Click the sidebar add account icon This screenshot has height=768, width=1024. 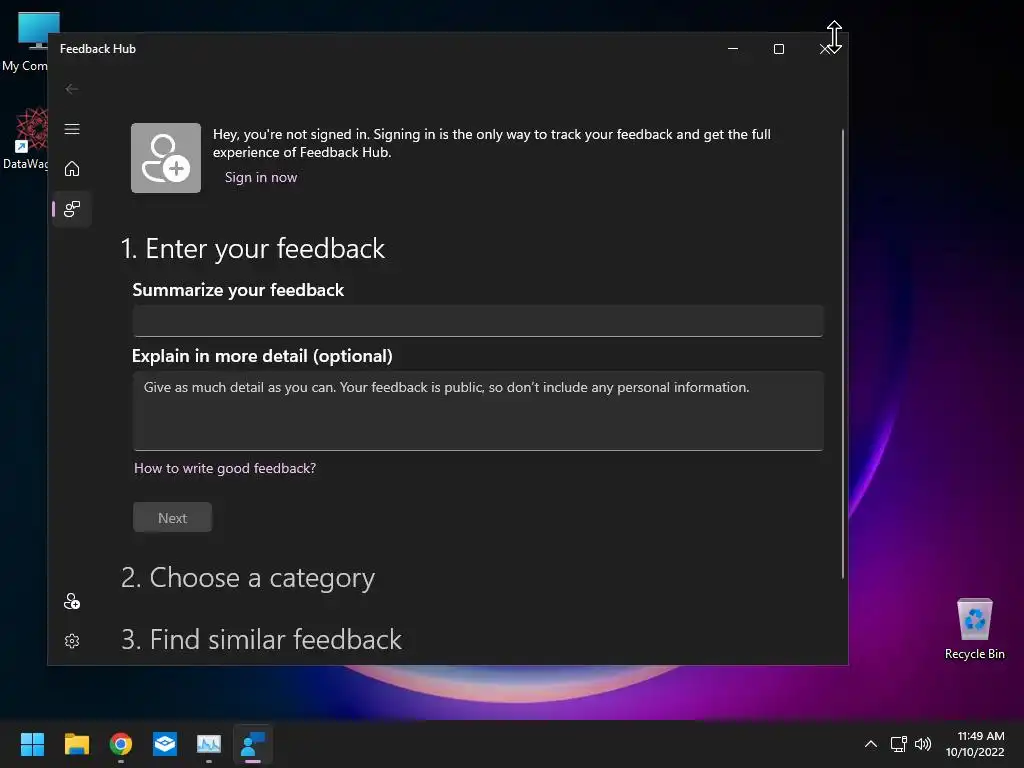(x=72, y=601)
